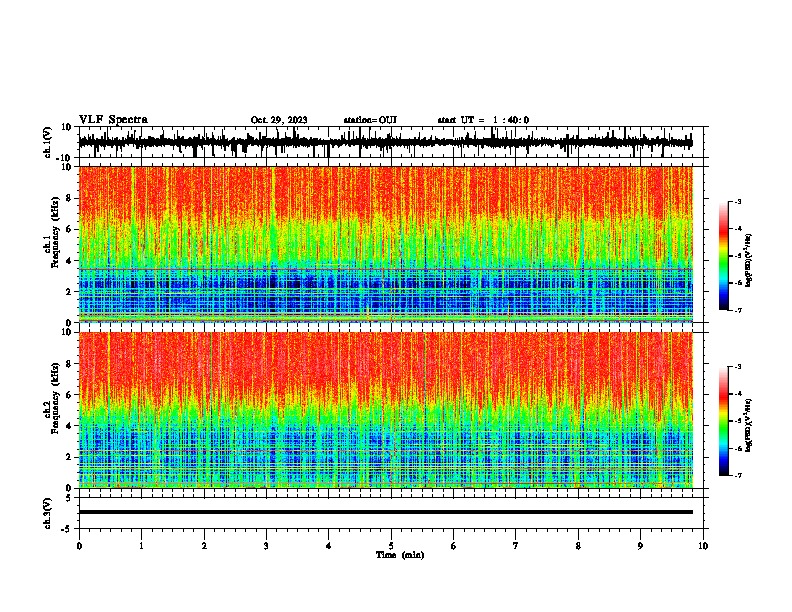Click the ch.1 voltage waveform trace

(385, 142)
